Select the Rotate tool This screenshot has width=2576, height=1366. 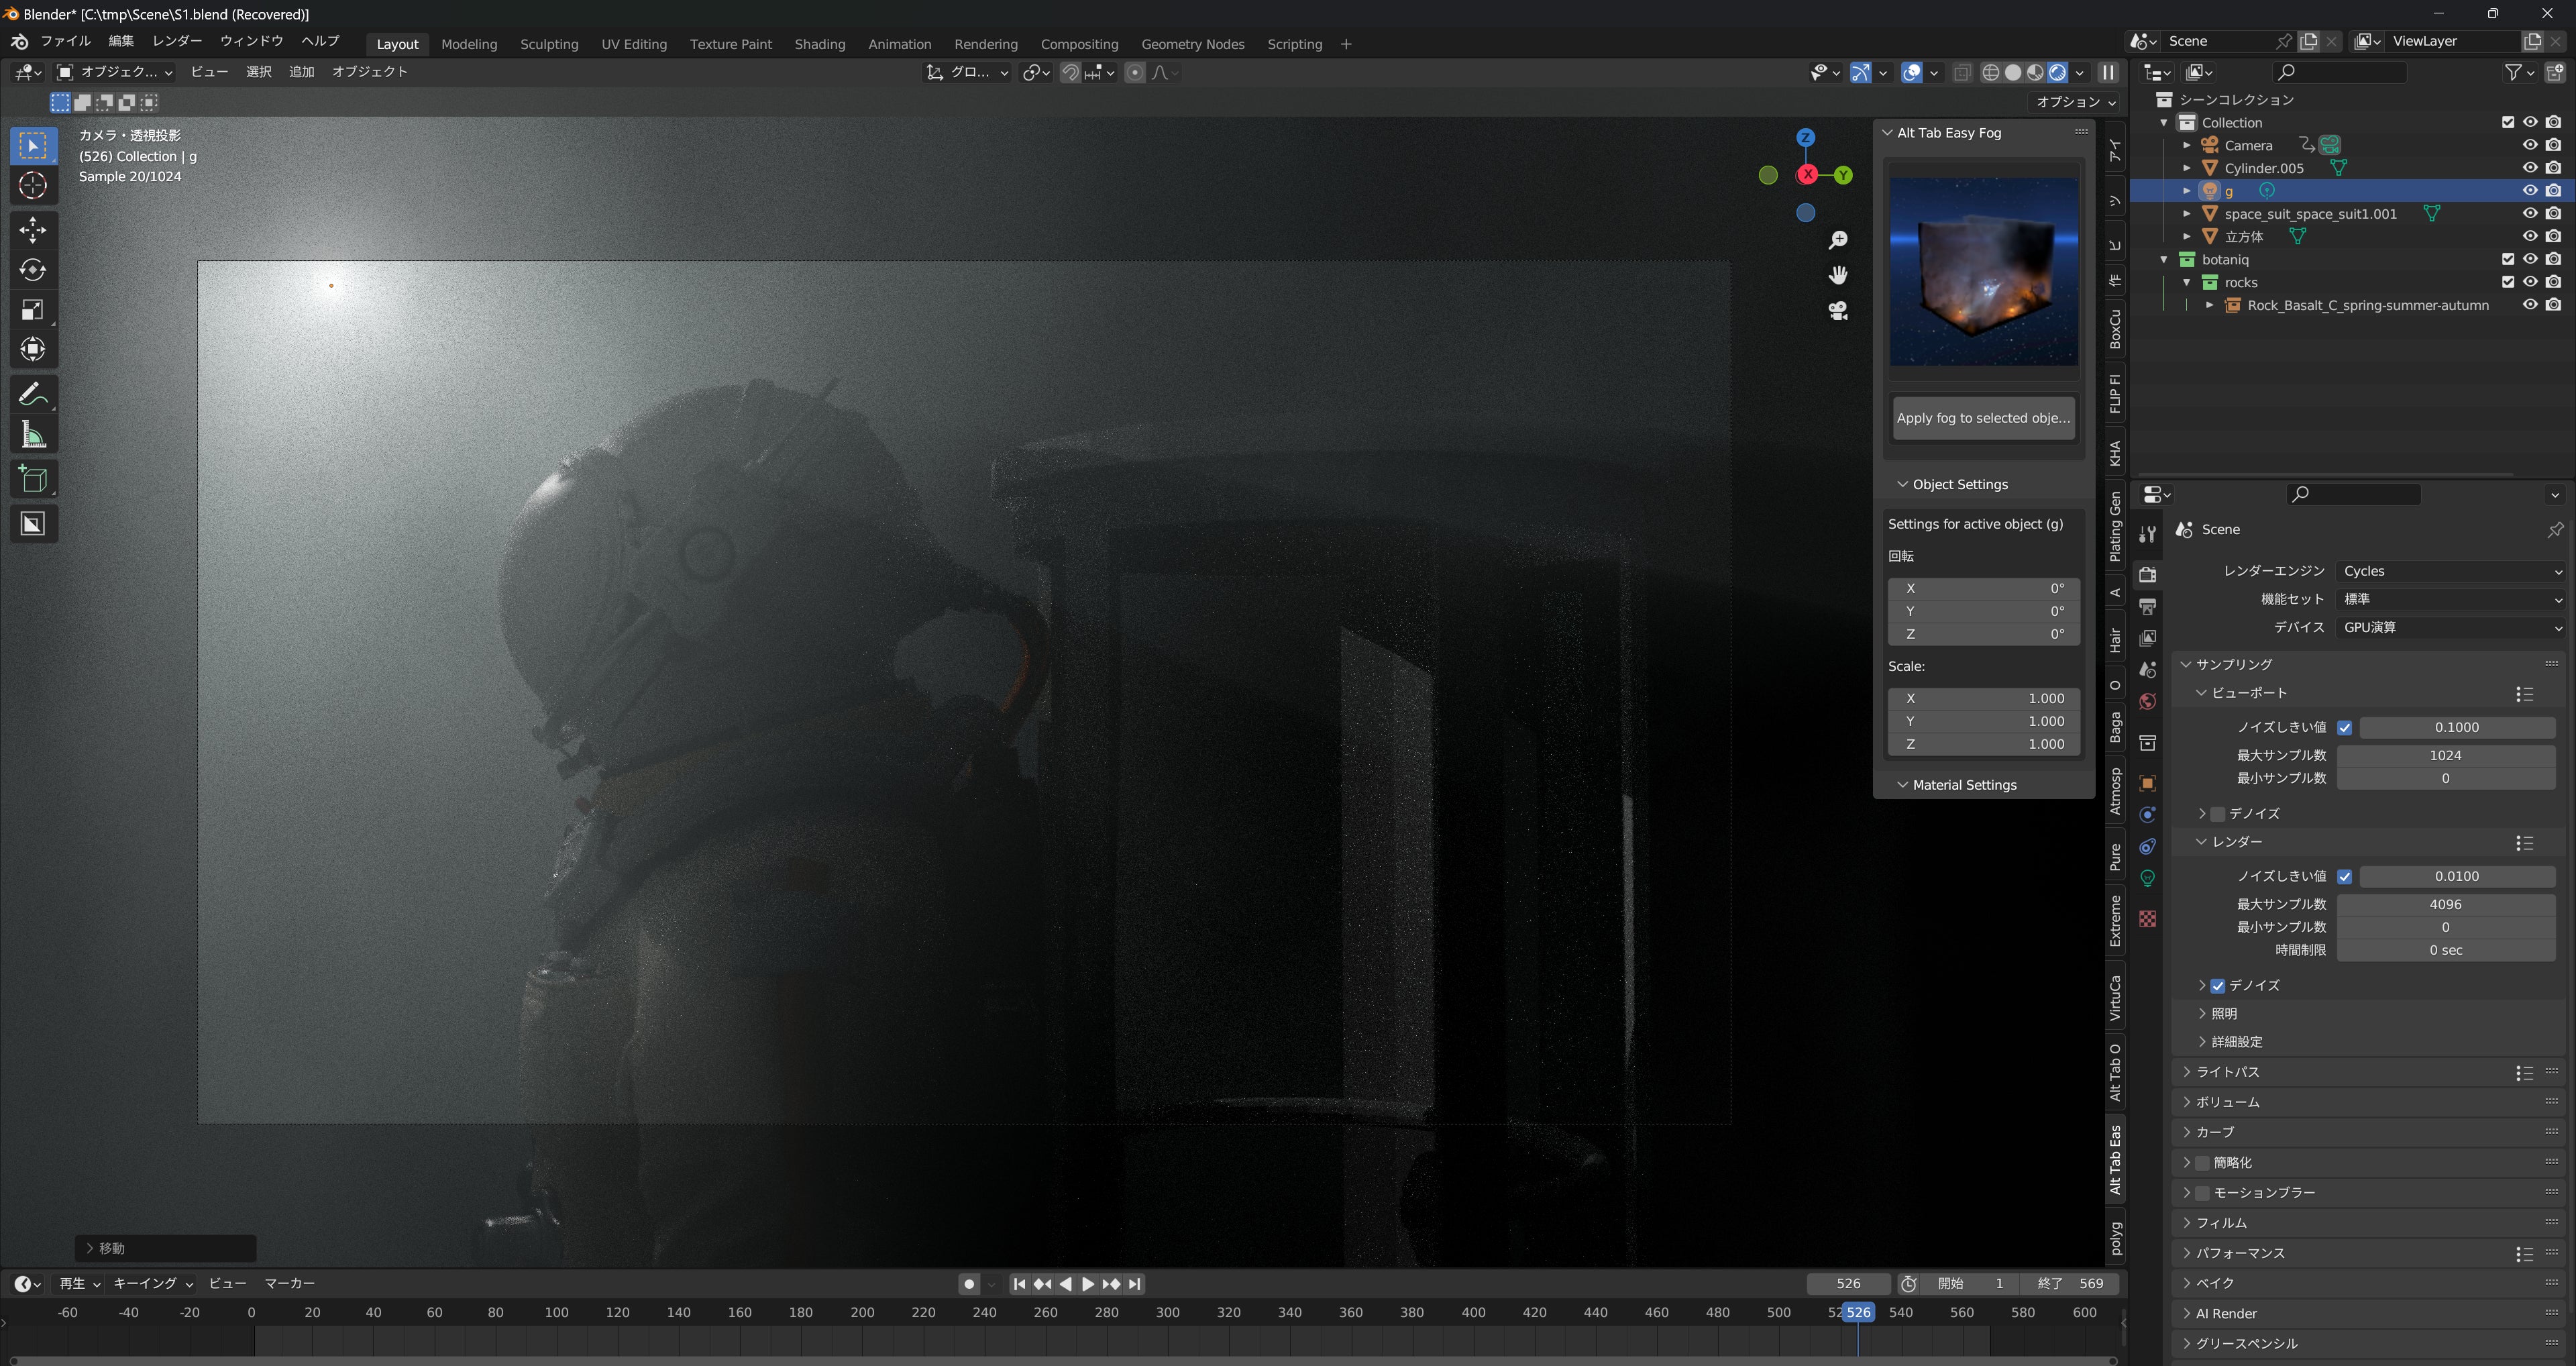point(33,270)
